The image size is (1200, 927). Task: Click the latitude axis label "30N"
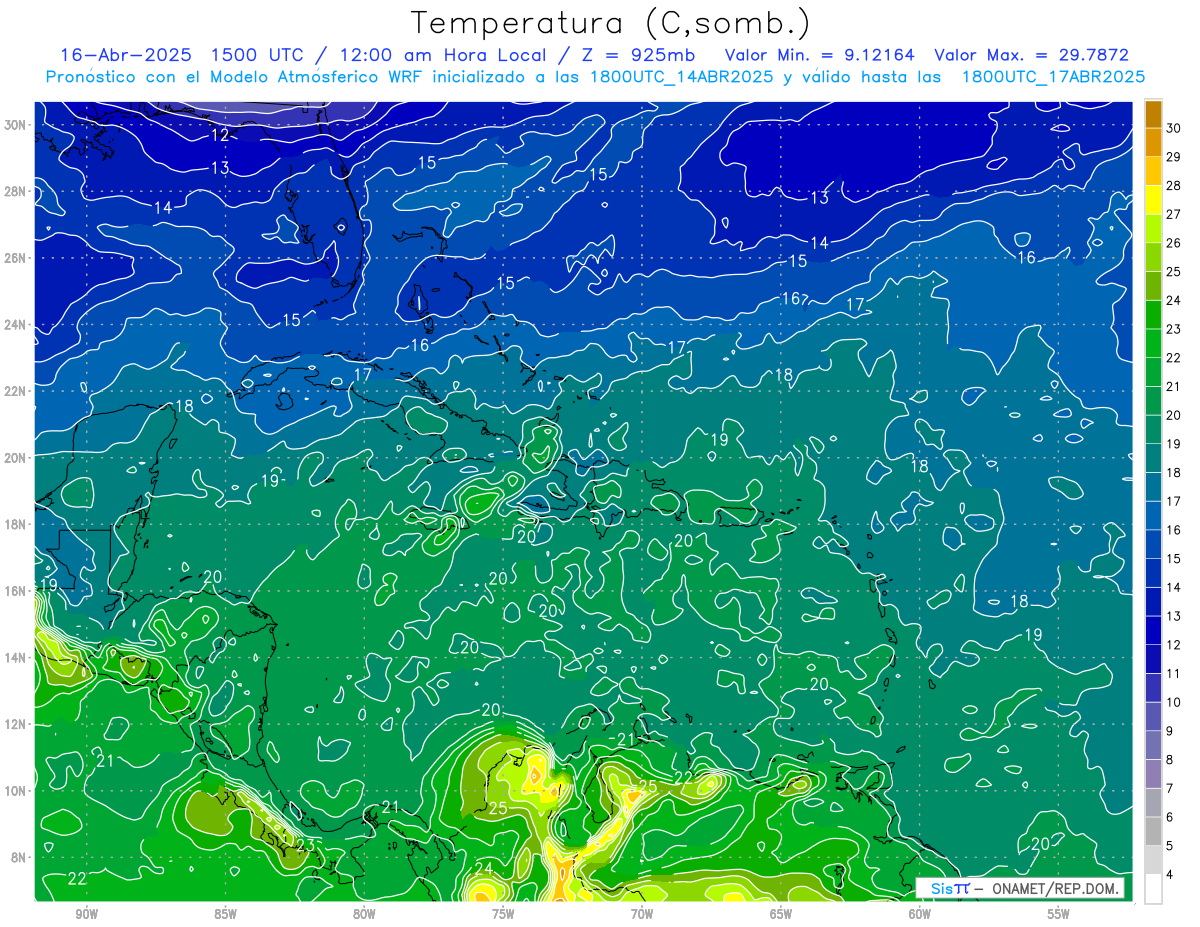[17, 125]
